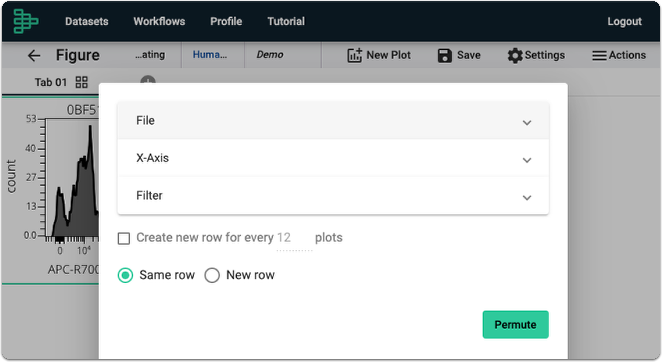Enable Create new row for every checkbox
This screenshot has height=362, width=662.
pyautogui.click(x=124, y=238)
